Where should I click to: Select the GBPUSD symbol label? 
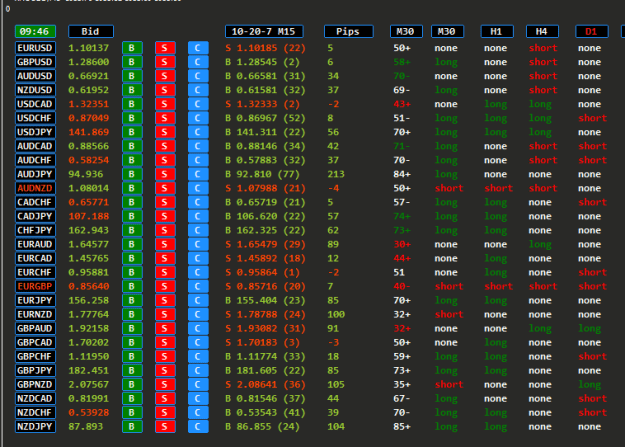pyautogui.click(x=35, y=62)
